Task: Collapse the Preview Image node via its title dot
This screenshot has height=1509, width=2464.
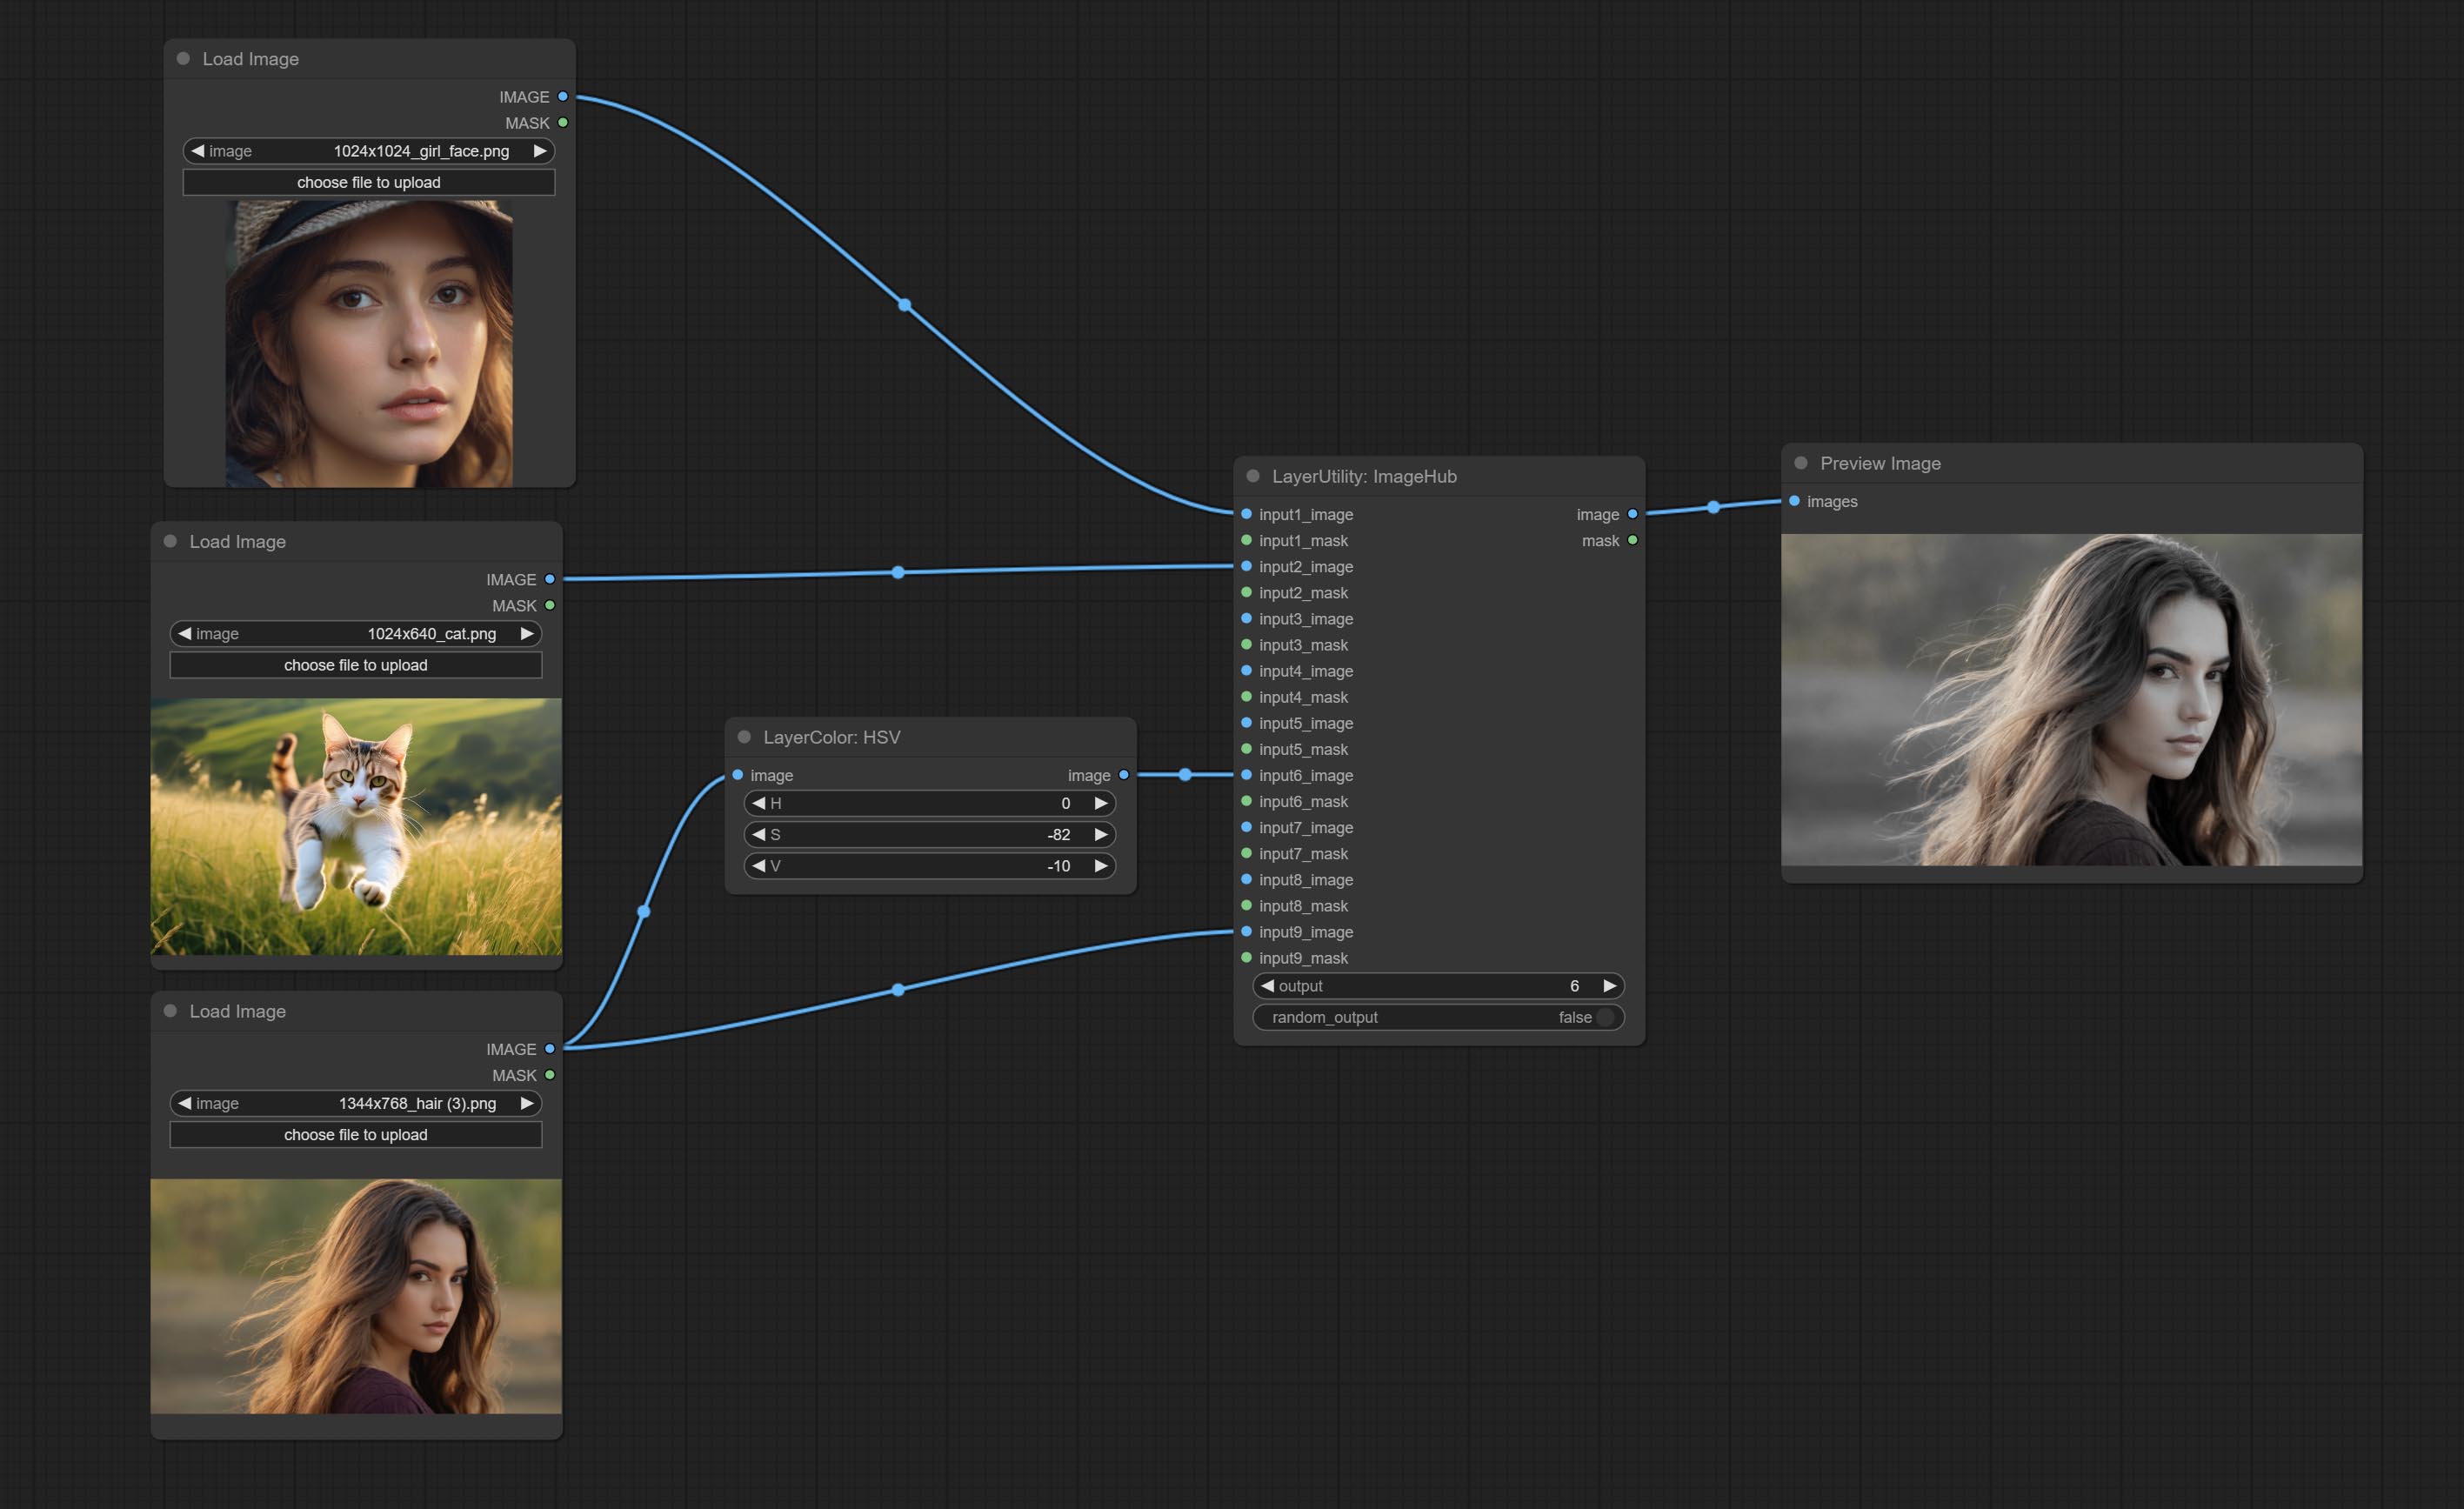Action: tap(1801, 463)
